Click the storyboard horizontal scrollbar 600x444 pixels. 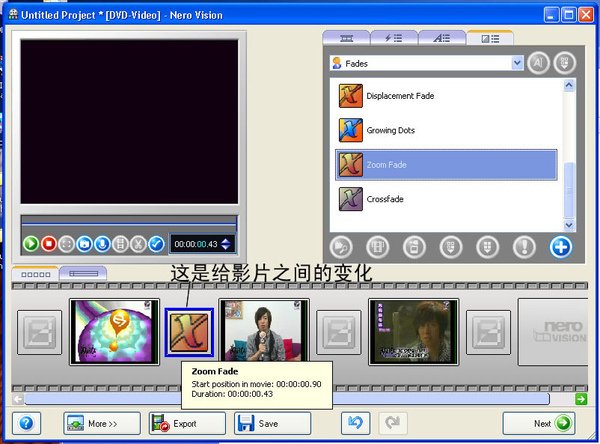coord(287,399)
